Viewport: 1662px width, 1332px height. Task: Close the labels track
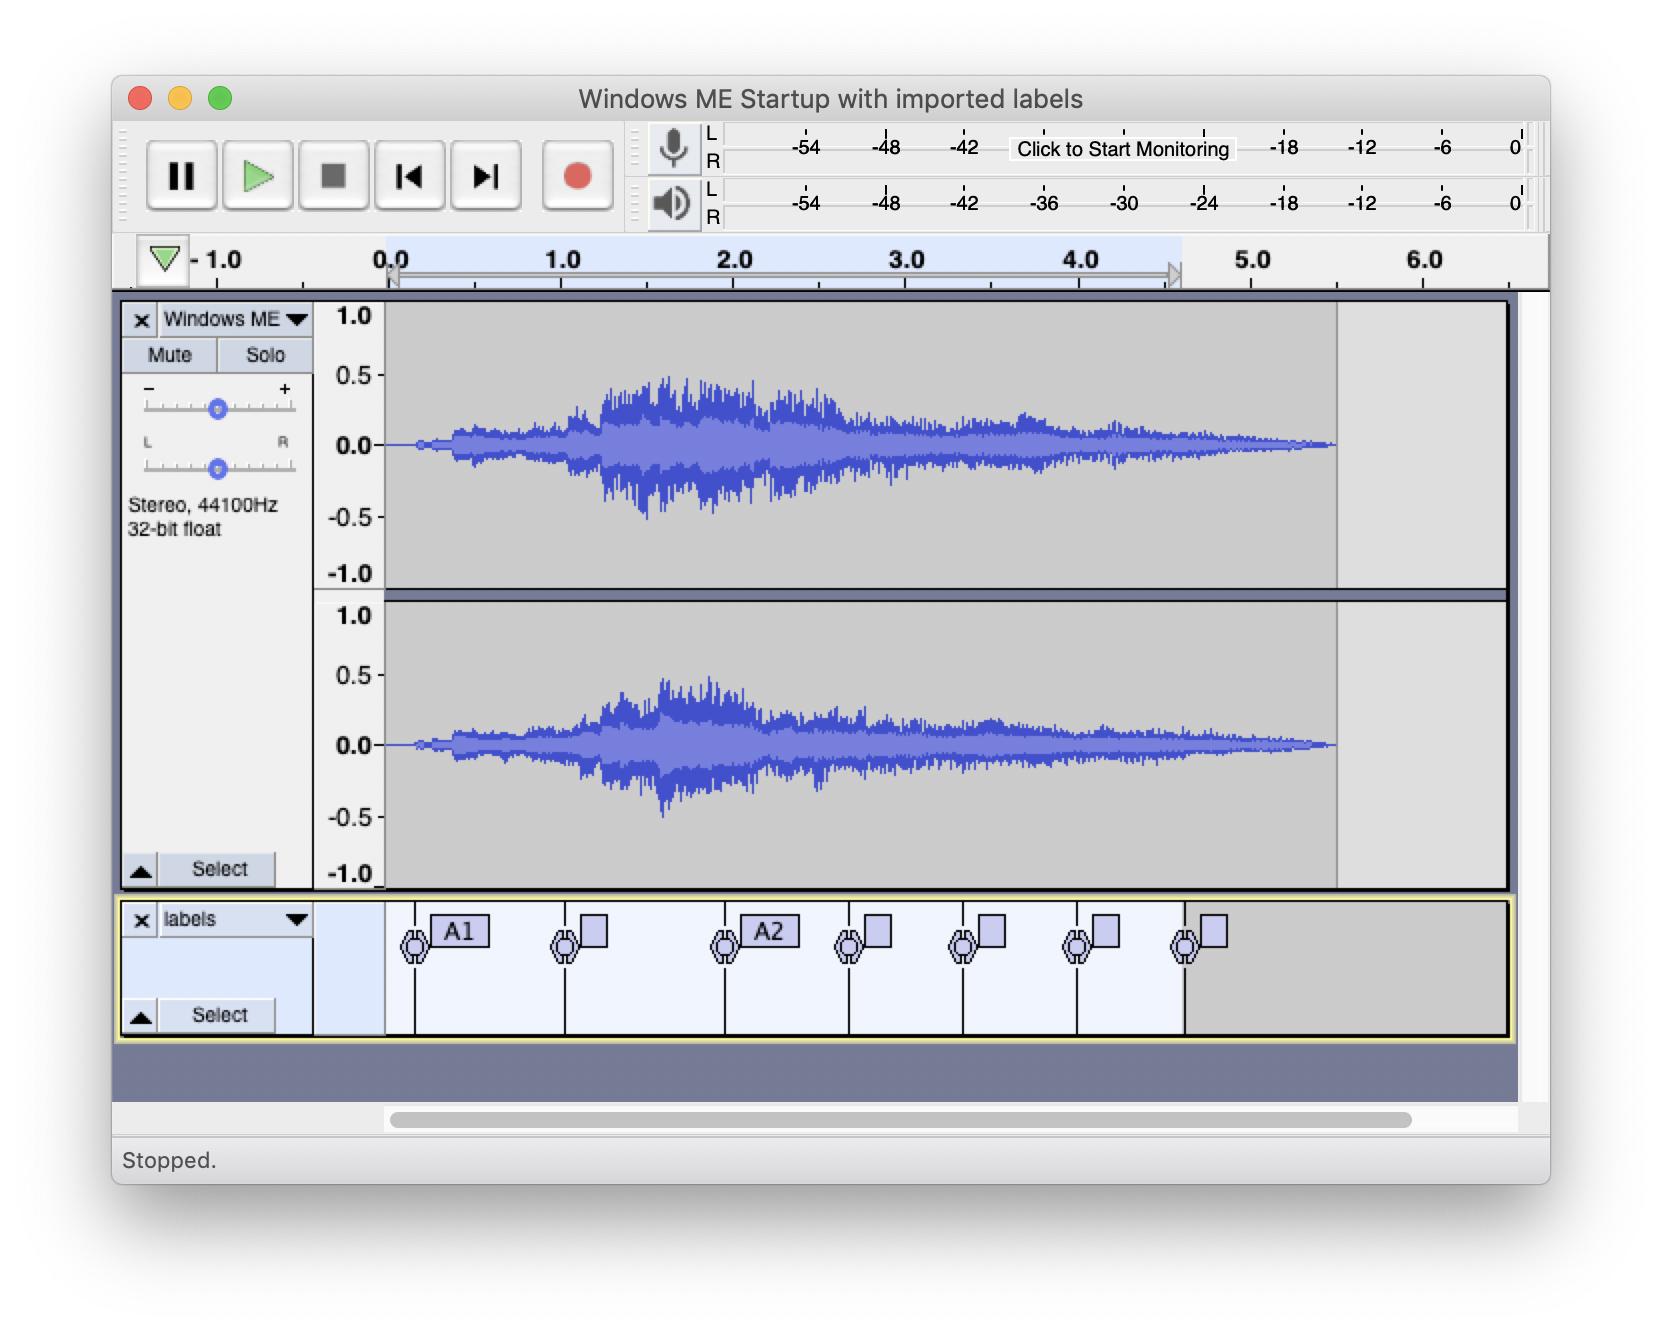click(x=141, y=920)
